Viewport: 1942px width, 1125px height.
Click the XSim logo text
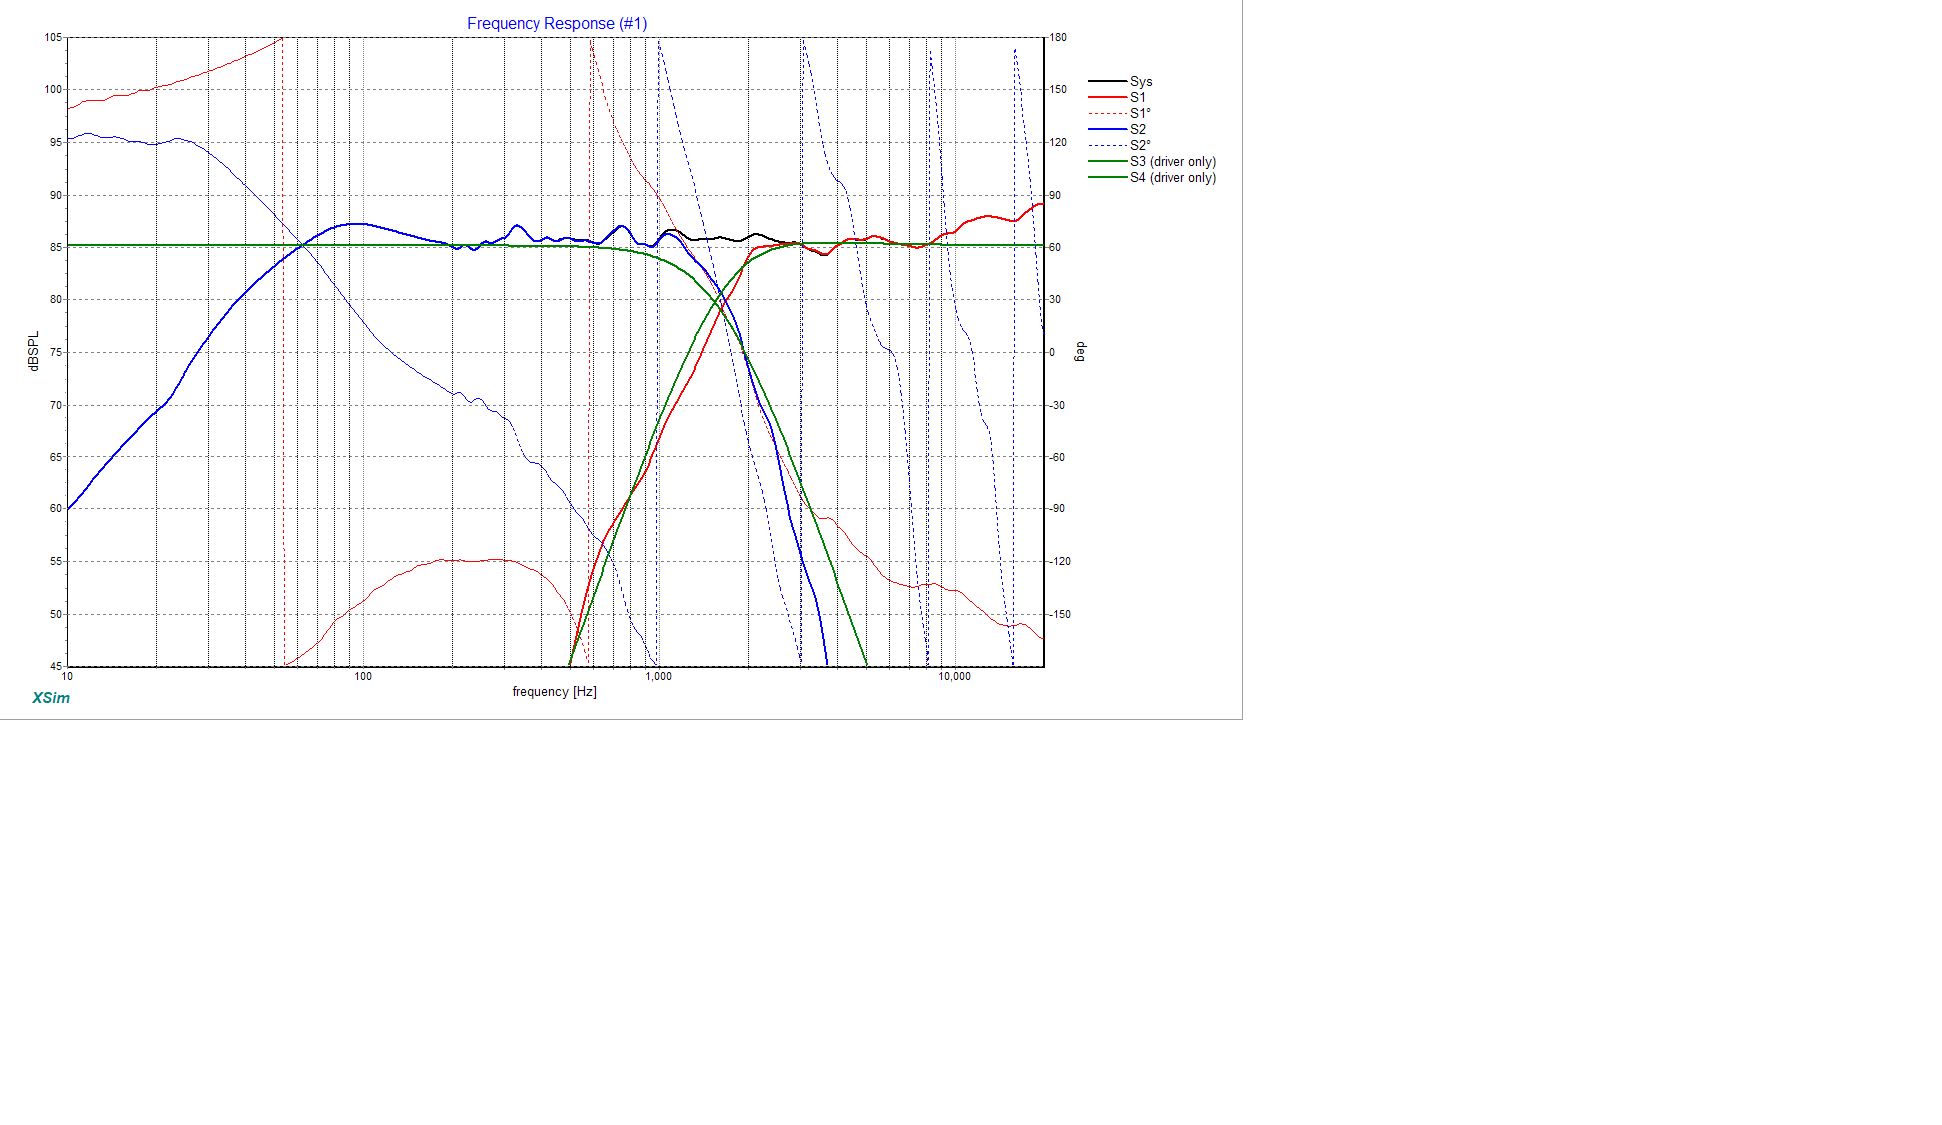point(51,698)
